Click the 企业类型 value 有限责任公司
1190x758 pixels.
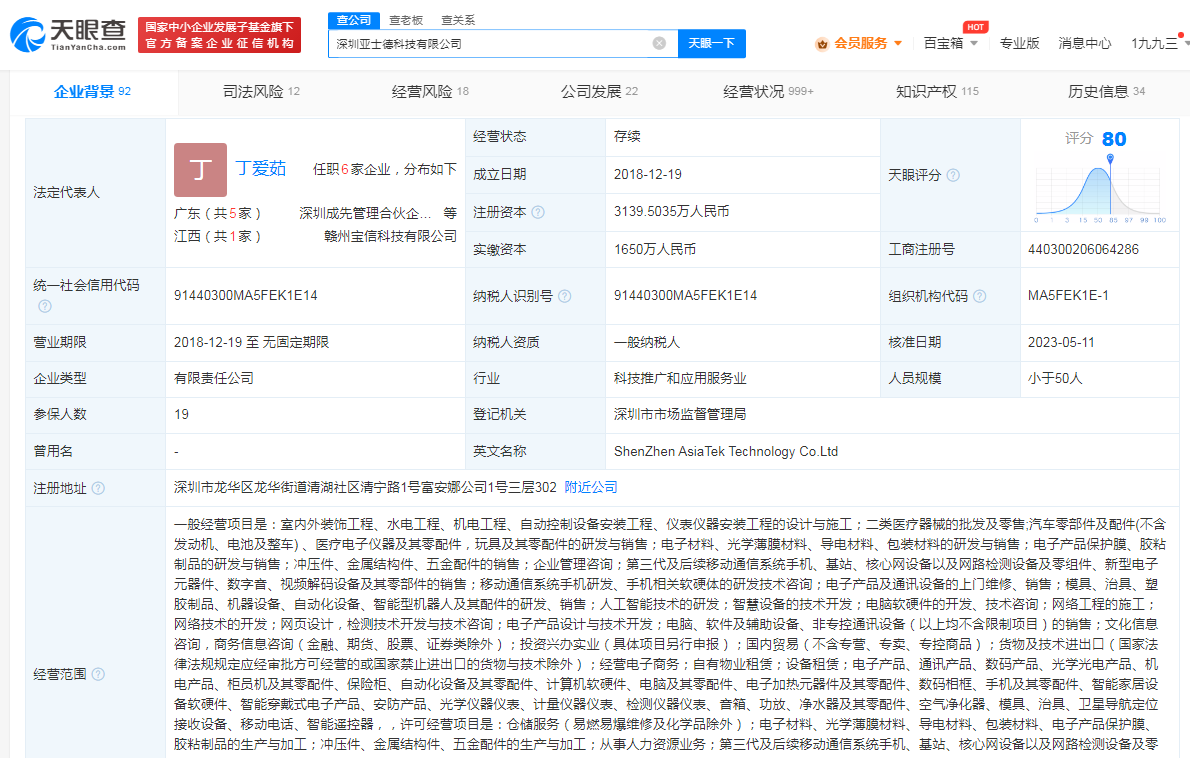pos(213,378)
